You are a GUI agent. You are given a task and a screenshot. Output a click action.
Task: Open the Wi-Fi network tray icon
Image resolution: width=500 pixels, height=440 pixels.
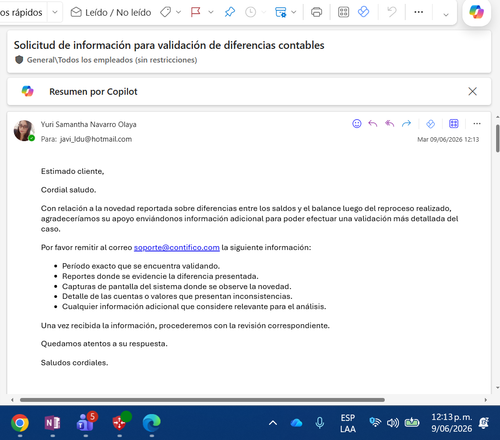(x=375, y=423)
